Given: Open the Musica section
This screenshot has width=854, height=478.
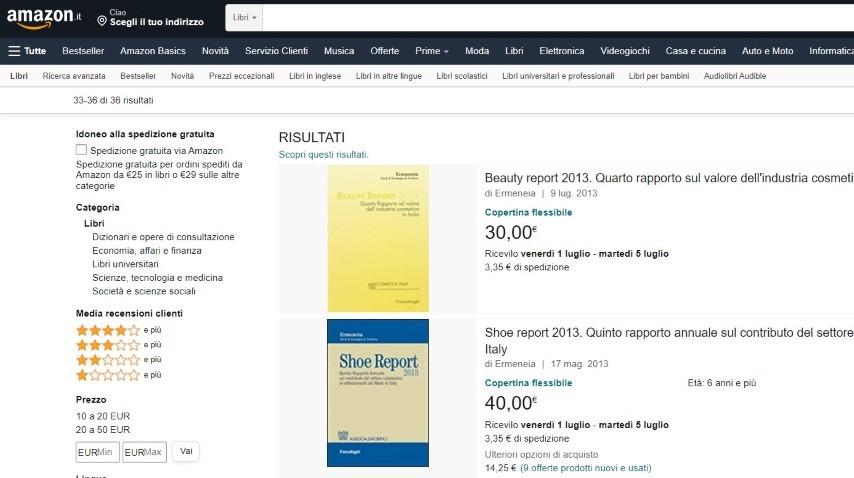Looking at the screenshot, I should (x=339, y=51).
